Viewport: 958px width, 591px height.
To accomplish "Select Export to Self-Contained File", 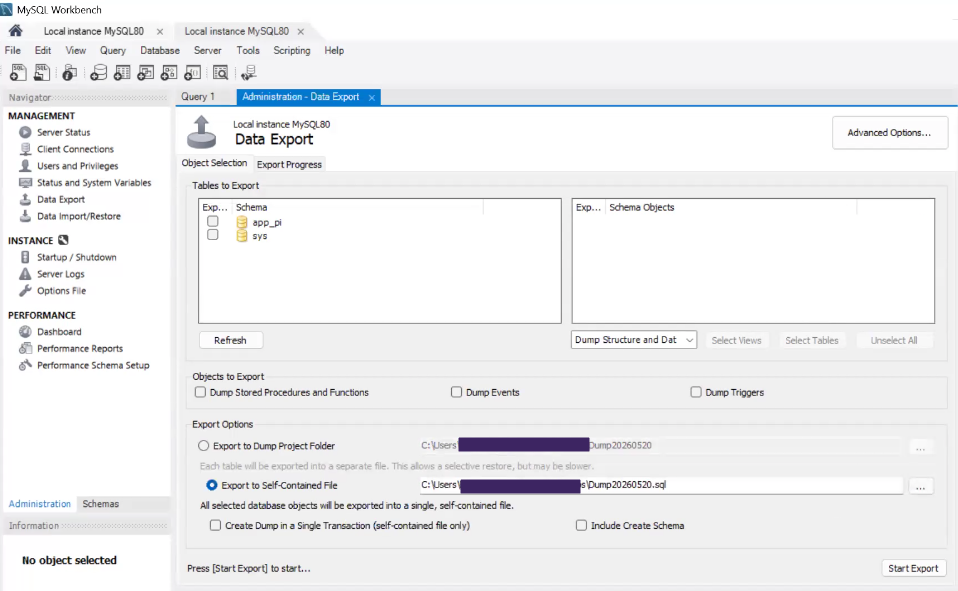I will click(212, 485).
